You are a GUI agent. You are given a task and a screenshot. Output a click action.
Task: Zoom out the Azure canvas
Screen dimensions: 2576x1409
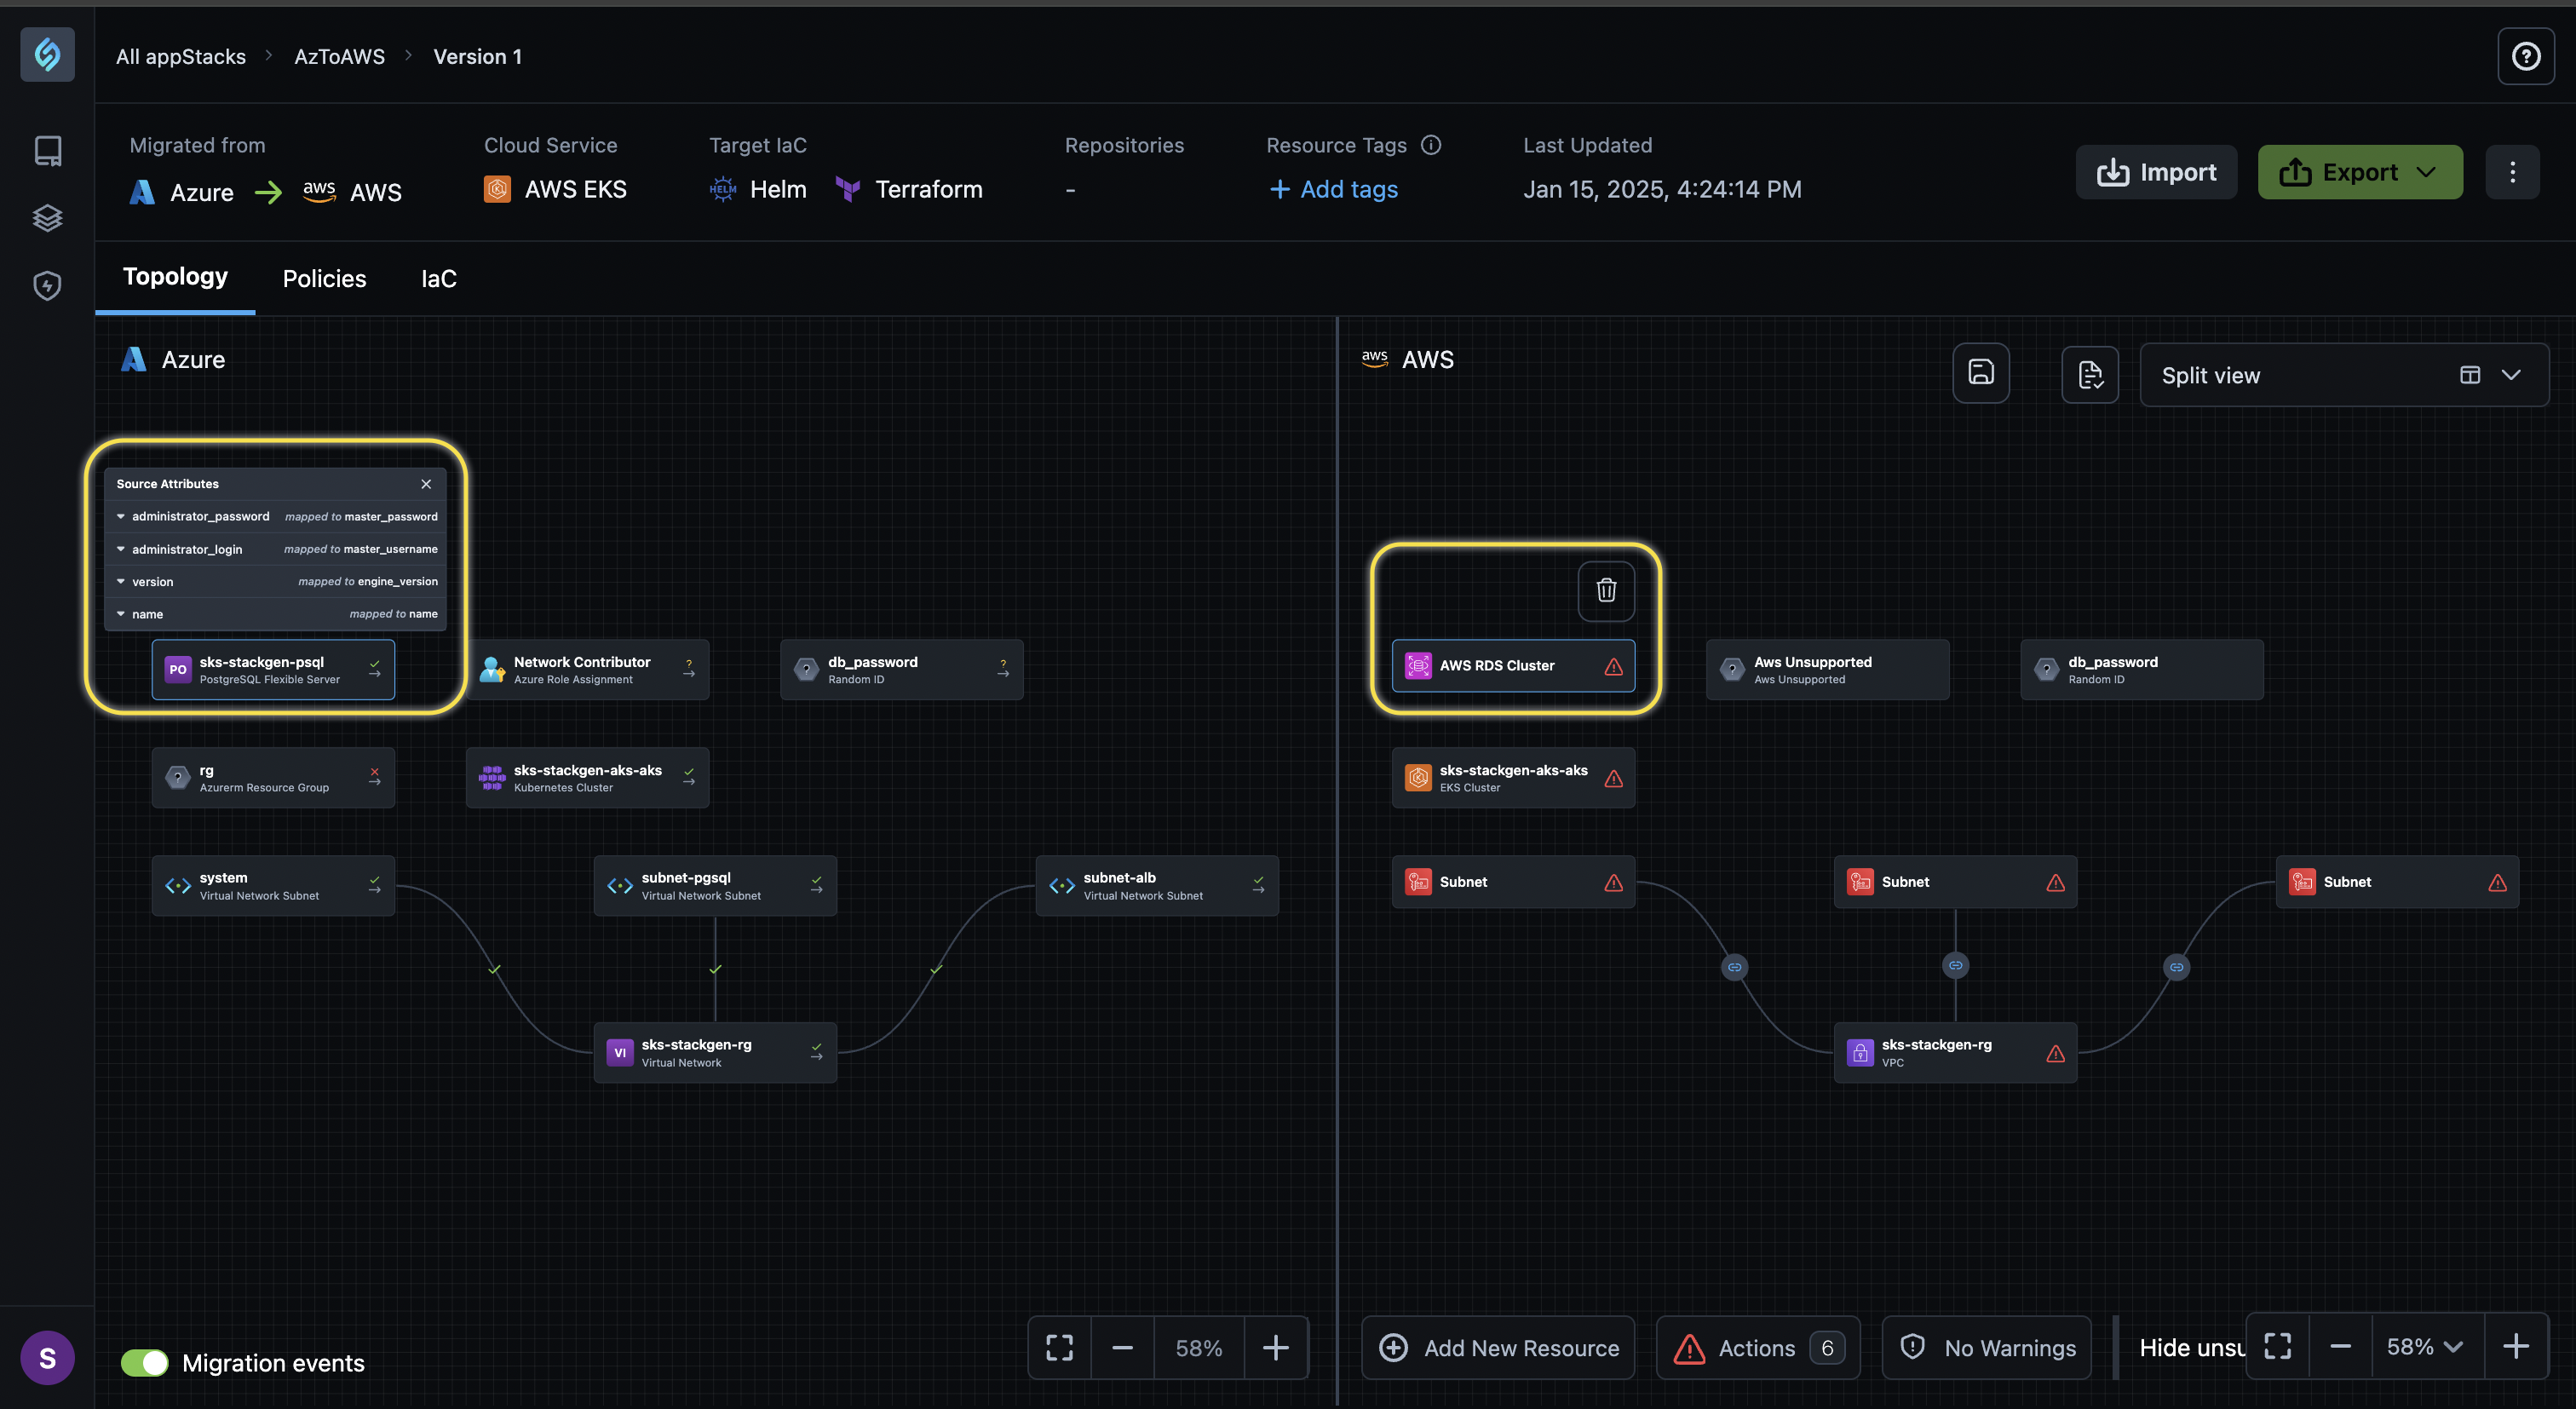pos(1122,1347)
